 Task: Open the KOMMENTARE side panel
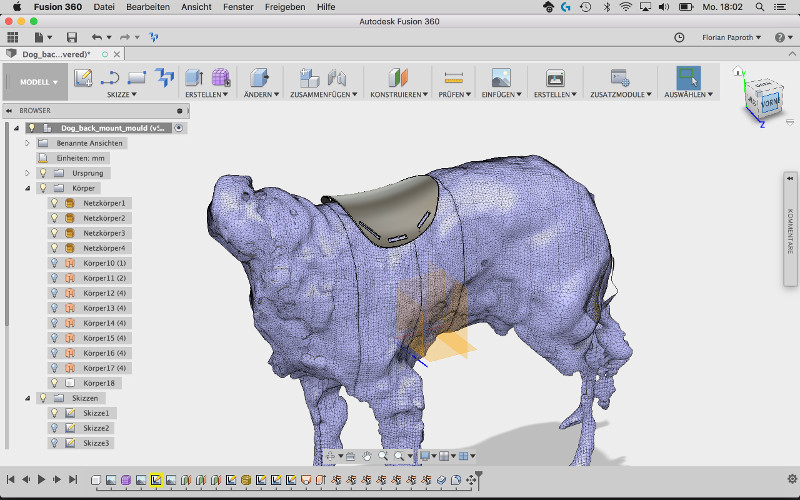(789, 230)
